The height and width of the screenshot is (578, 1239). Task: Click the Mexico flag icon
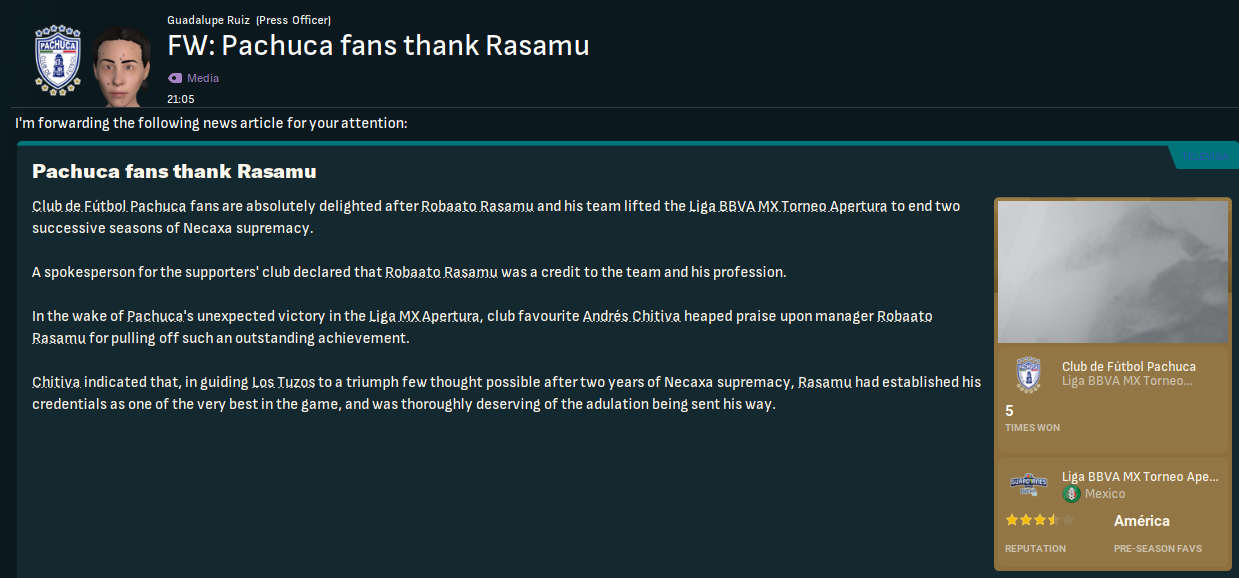point(1071,494)
